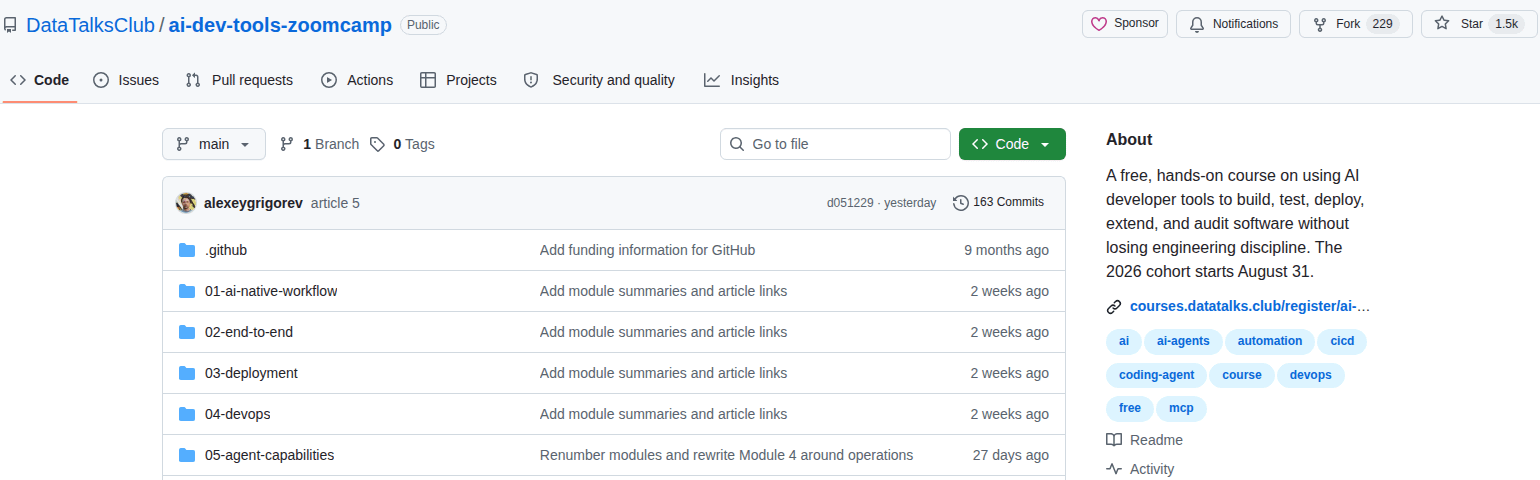This screenshot has height=480, width=1540.
Task: Click '9 months ago' timestamp for .github
Action: (x=1007, y=250)
